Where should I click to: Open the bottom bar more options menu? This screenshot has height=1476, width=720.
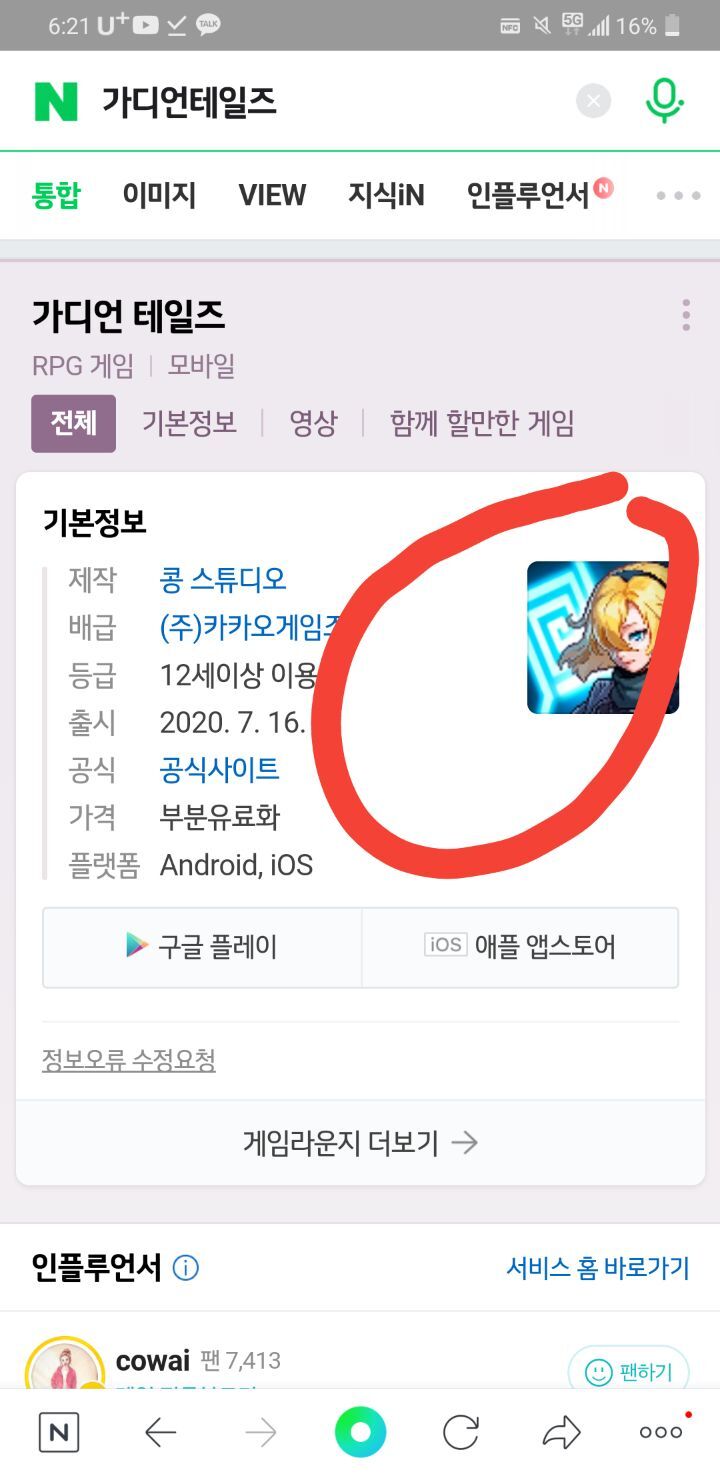[x=662, y=1432]
